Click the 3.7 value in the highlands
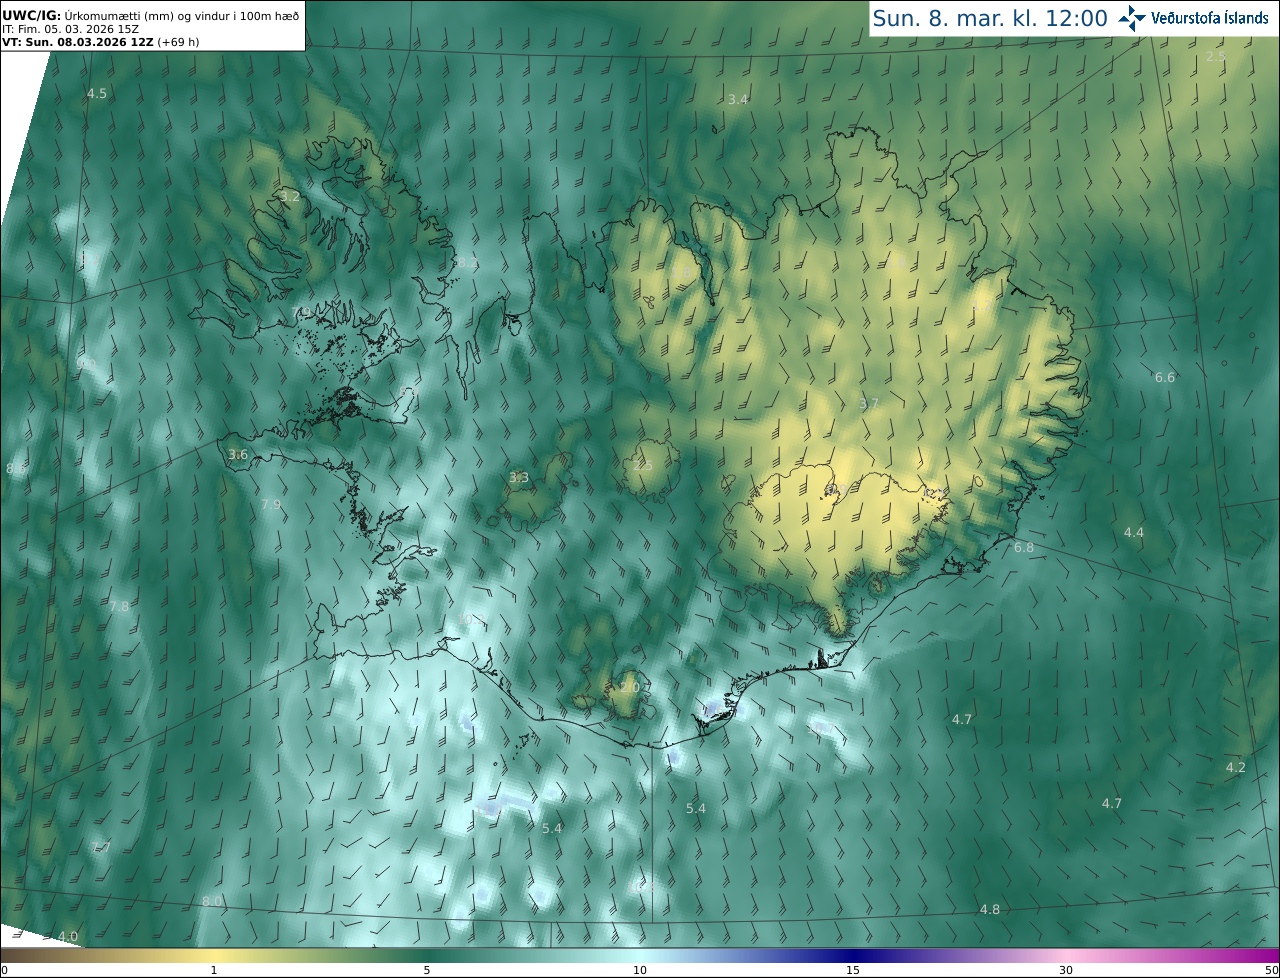Screen dimensions: 1280x978 coord(868,404)
